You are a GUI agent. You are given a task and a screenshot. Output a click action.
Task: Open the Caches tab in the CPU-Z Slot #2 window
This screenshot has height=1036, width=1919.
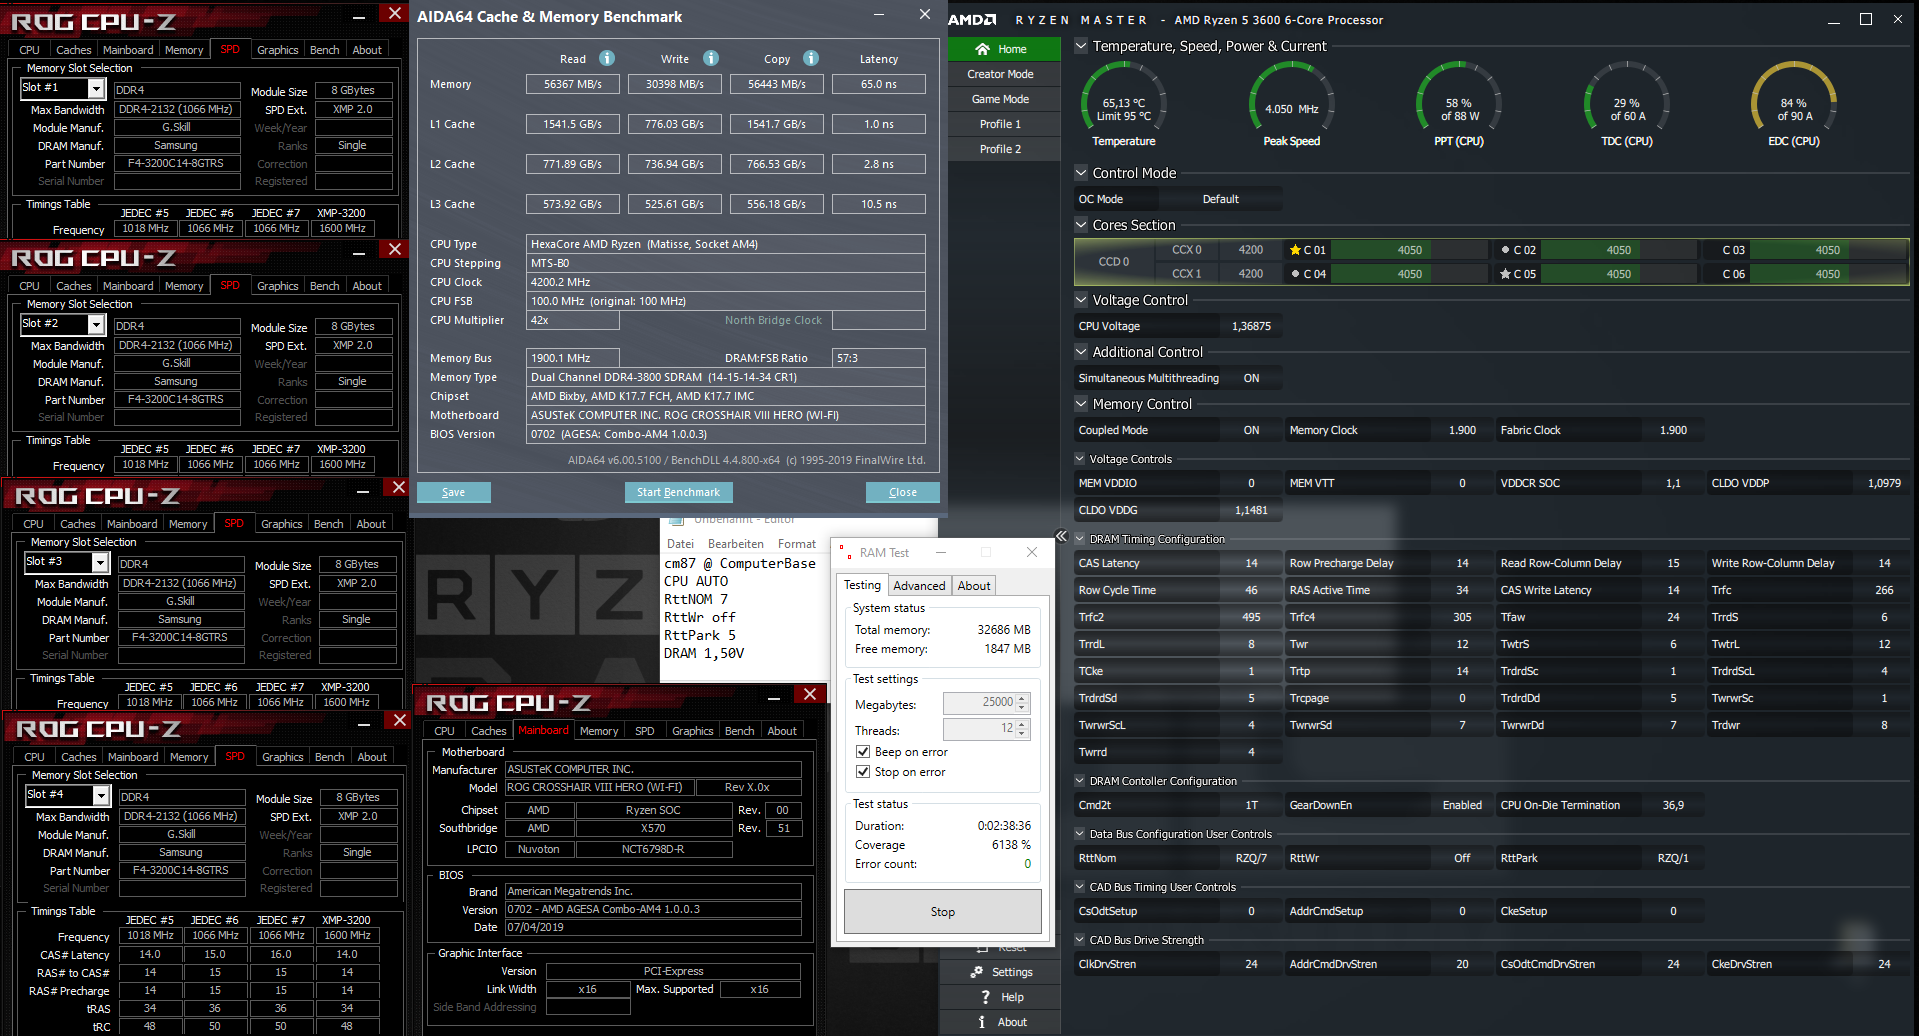point(74,286)
